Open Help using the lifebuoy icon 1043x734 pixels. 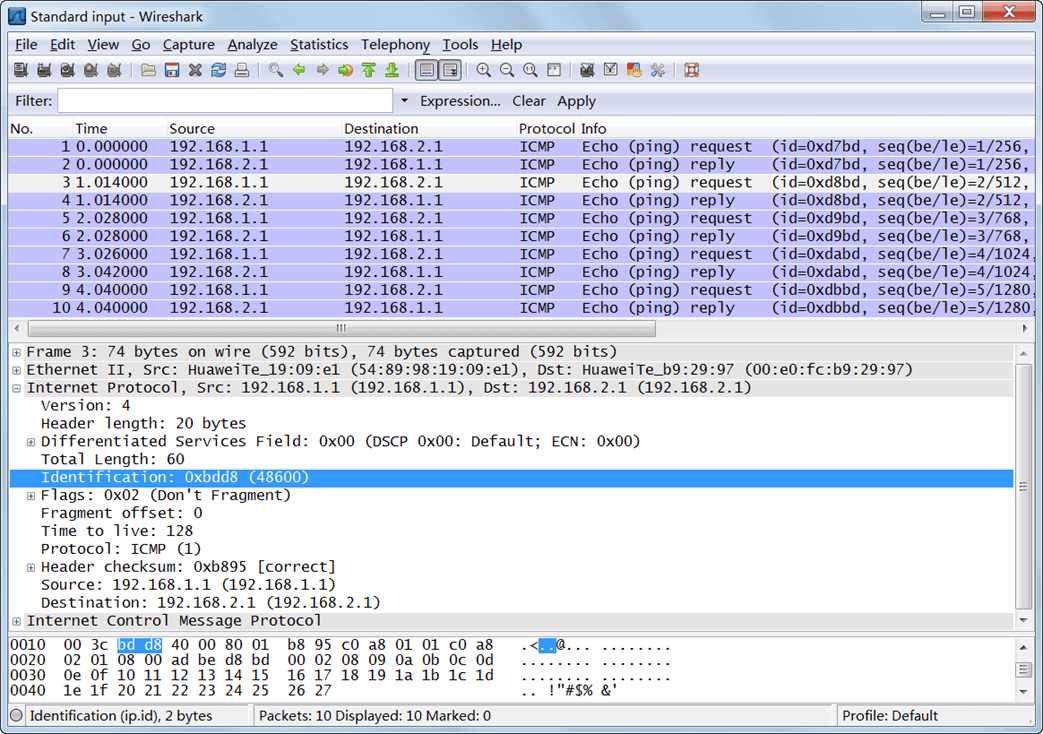[x=691, y=70]
